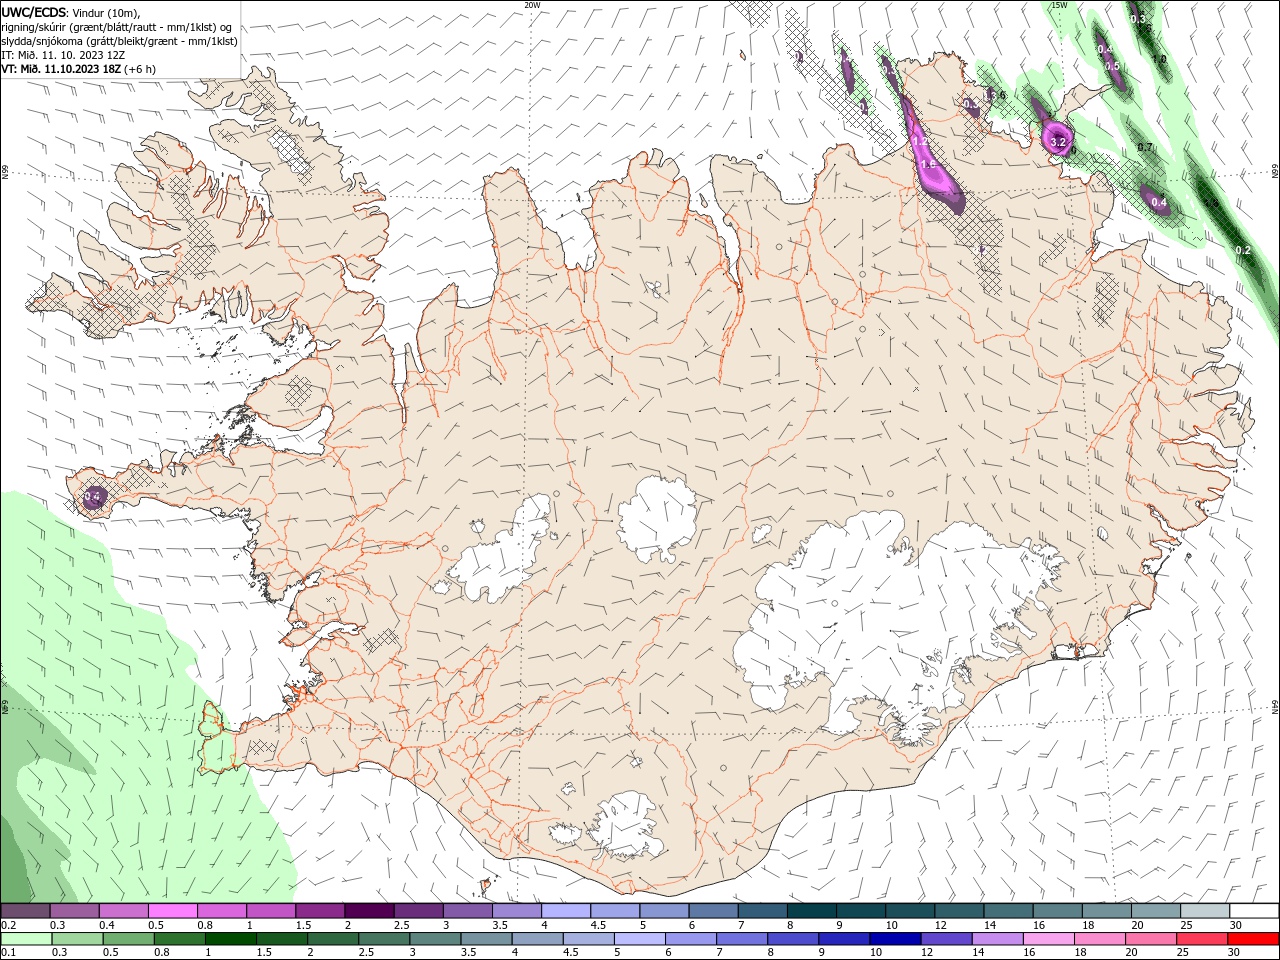The height and width of the screenshot is (960, 1280).
Task: Click the '0.4' purple spot on western peninsula tip
Action: coord(93,496)
